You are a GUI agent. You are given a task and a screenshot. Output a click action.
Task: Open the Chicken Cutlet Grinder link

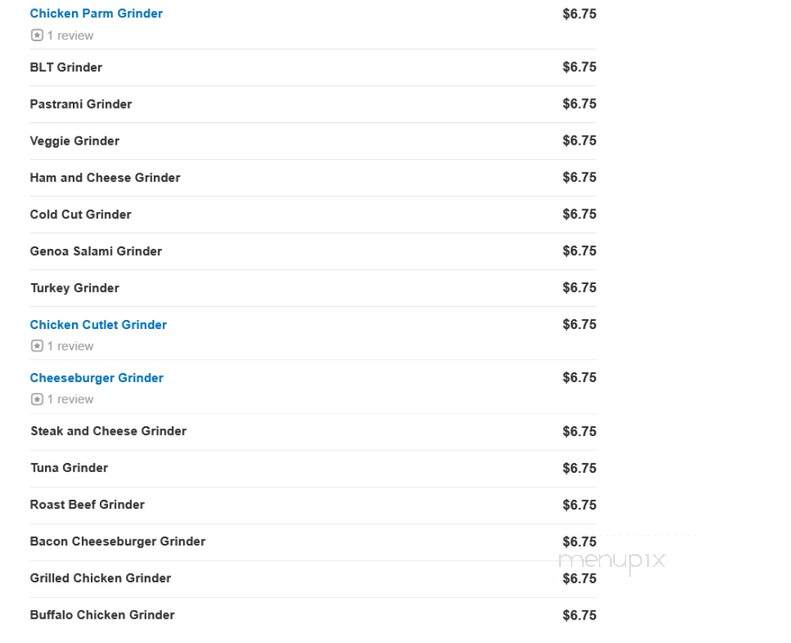[98, 325]
